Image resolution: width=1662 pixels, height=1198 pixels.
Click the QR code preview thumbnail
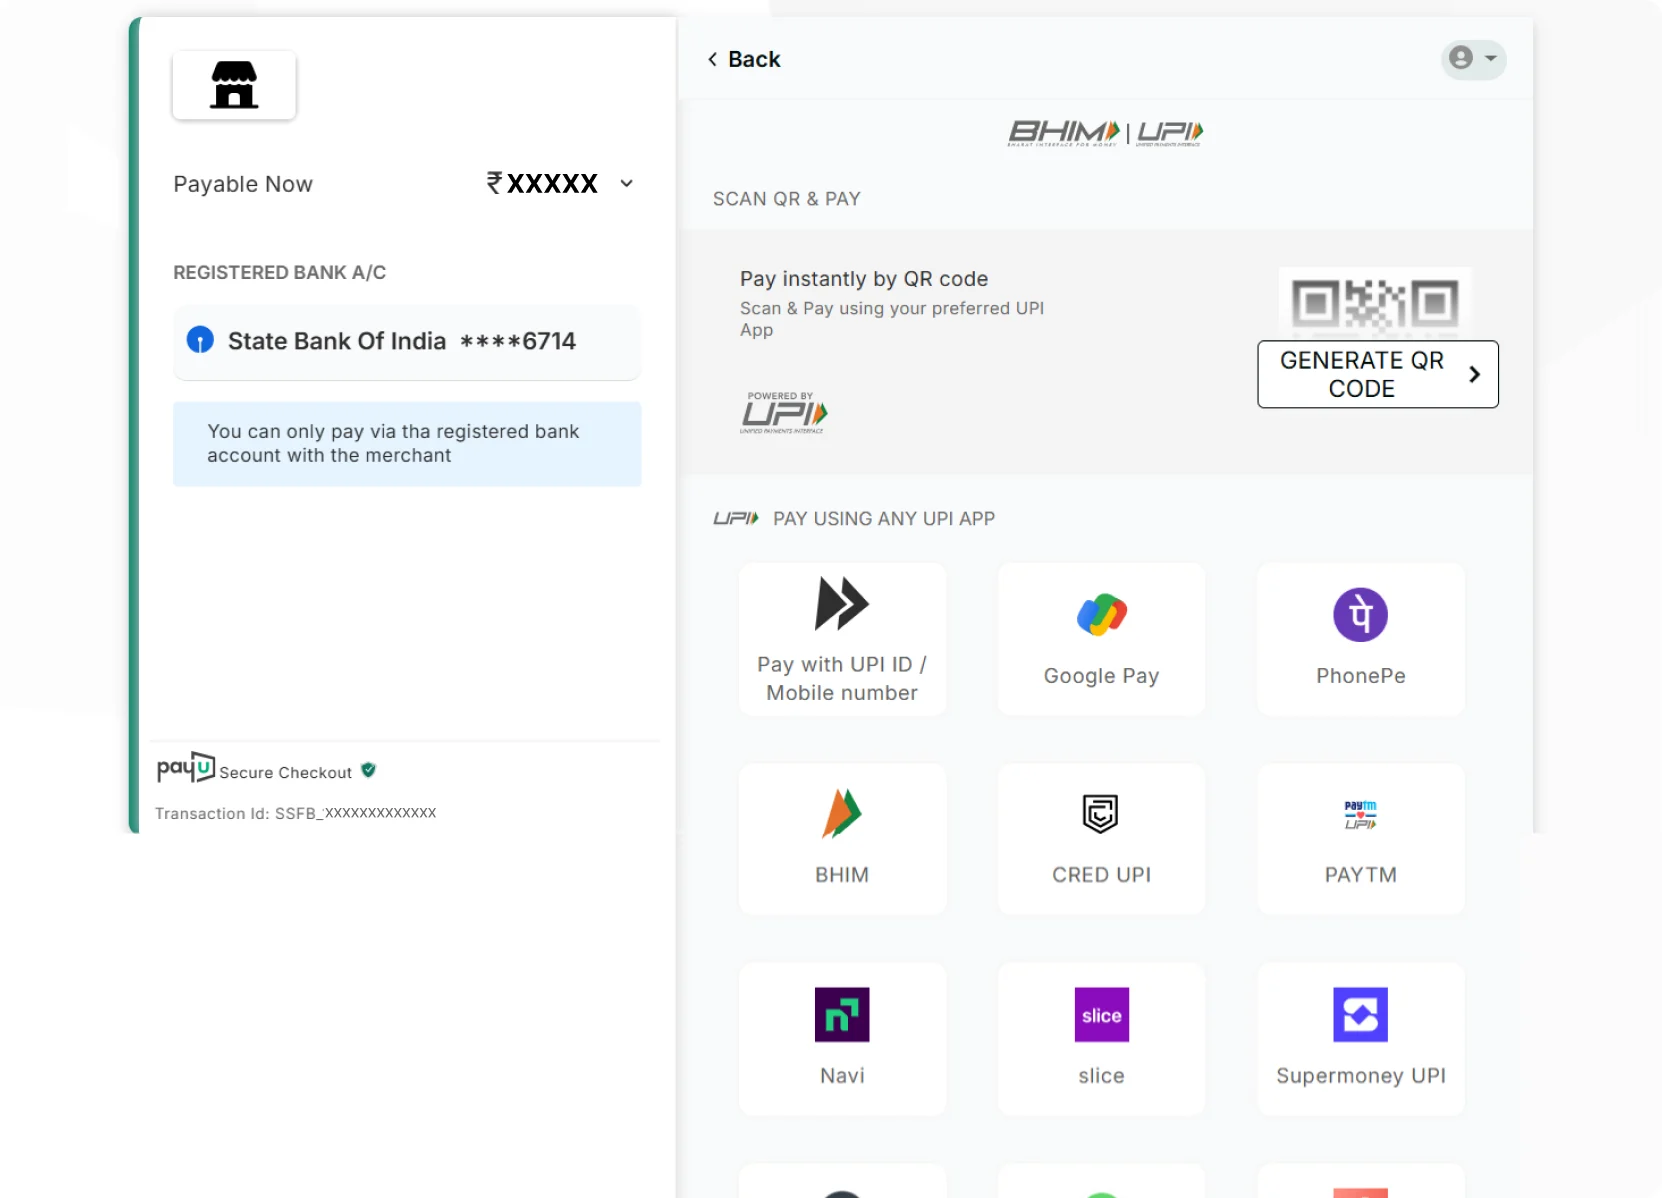click(1375, 303)
